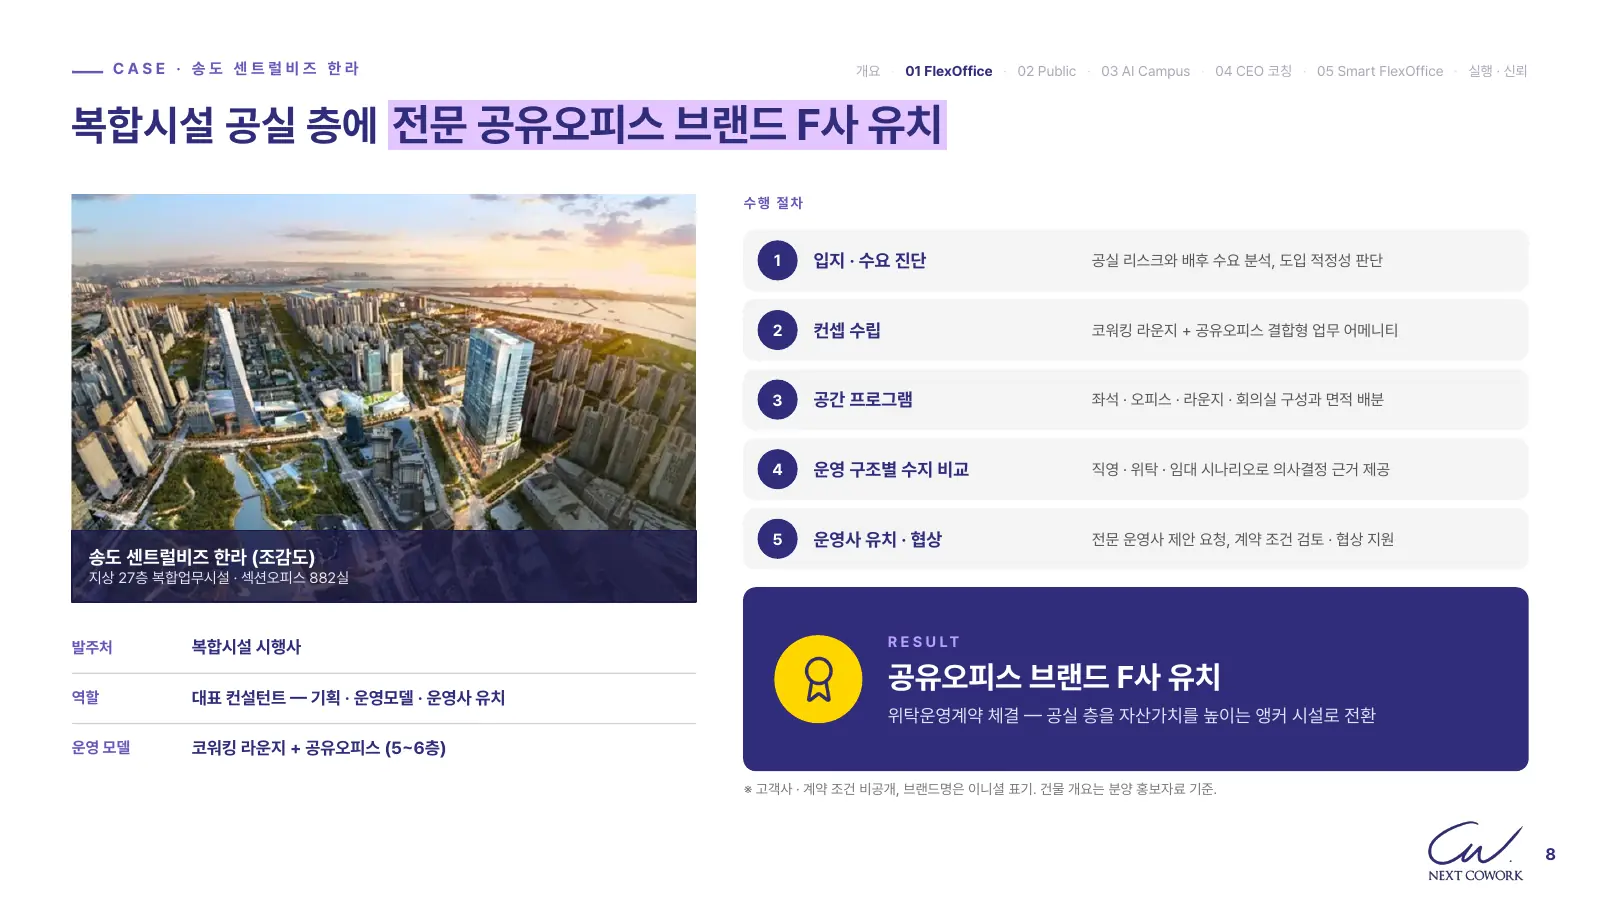Screen dimensions: 1600x900
Task: Select the 컨셉 수립 step title
Action: click(847, 330)
